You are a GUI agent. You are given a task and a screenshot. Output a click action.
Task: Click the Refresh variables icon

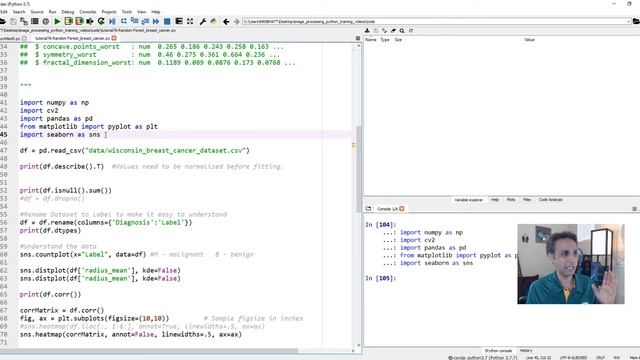pos(411,31)
